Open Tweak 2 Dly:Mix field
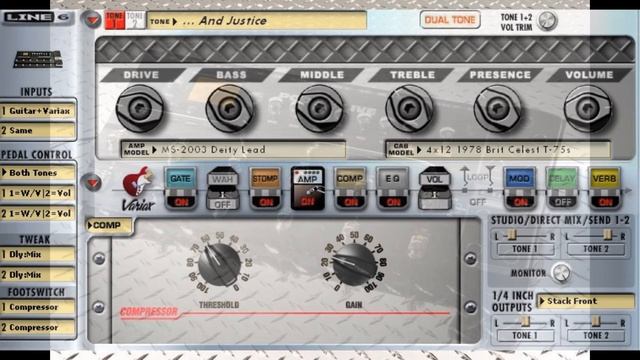This screenshot has height=360, width=640. 38,275
